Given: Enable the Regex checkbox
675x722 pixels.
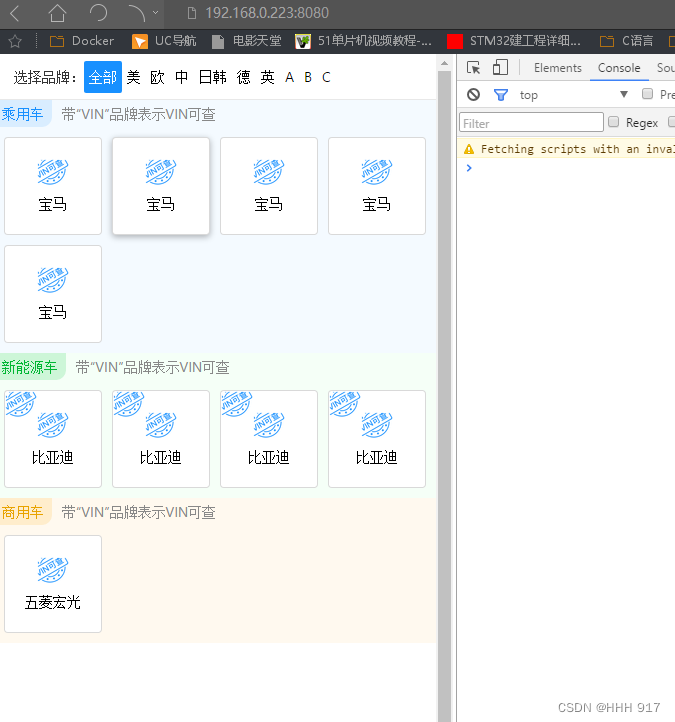Looking at the screenshot, I should pos(613,122).
